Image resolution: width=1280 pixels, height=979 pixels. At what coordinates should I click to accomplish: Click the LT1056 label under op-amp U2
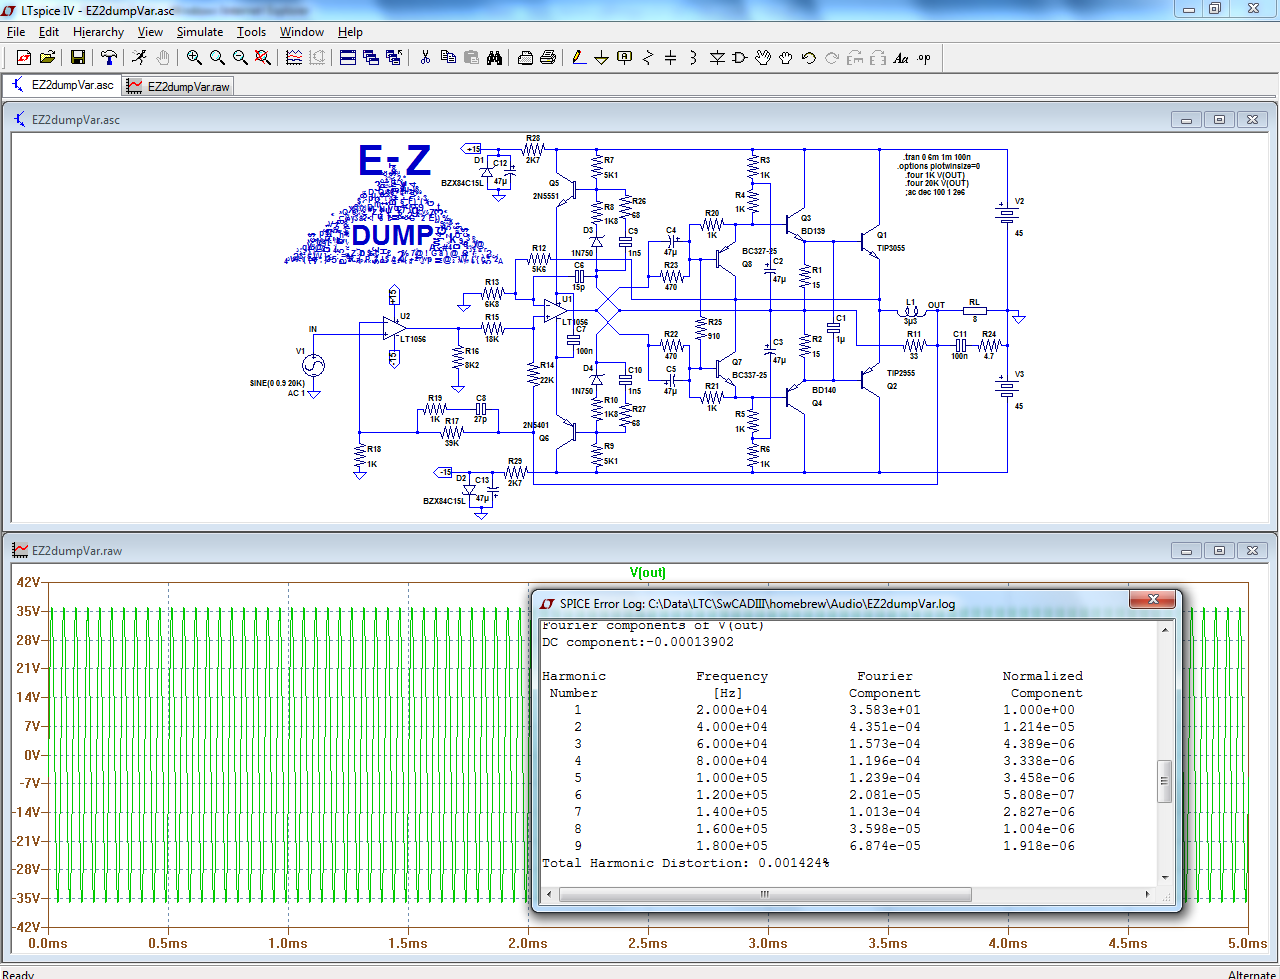[413, 339]
